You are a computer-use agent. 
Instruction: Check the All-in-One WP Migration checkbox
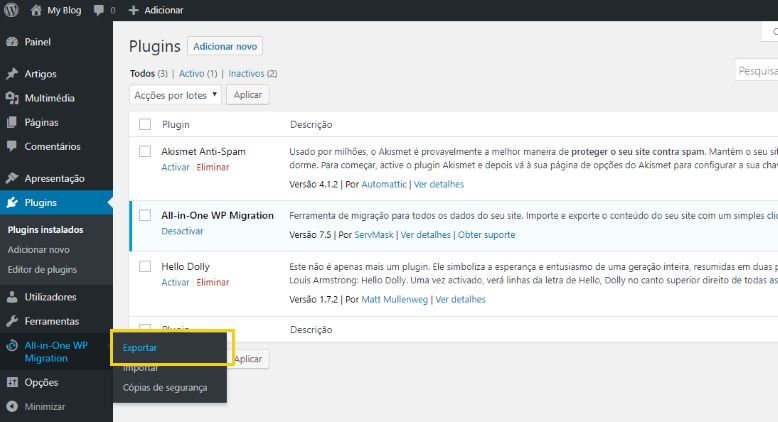(145, 215)
